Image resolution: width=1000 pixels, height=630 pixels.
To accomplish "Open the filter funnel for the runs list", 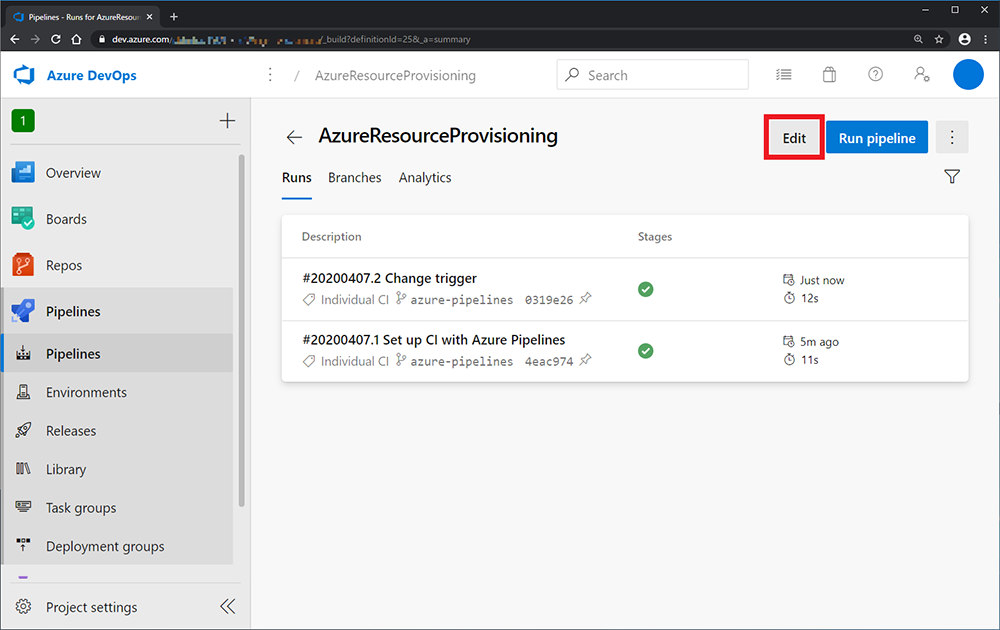I will click(x=952, y=177).
